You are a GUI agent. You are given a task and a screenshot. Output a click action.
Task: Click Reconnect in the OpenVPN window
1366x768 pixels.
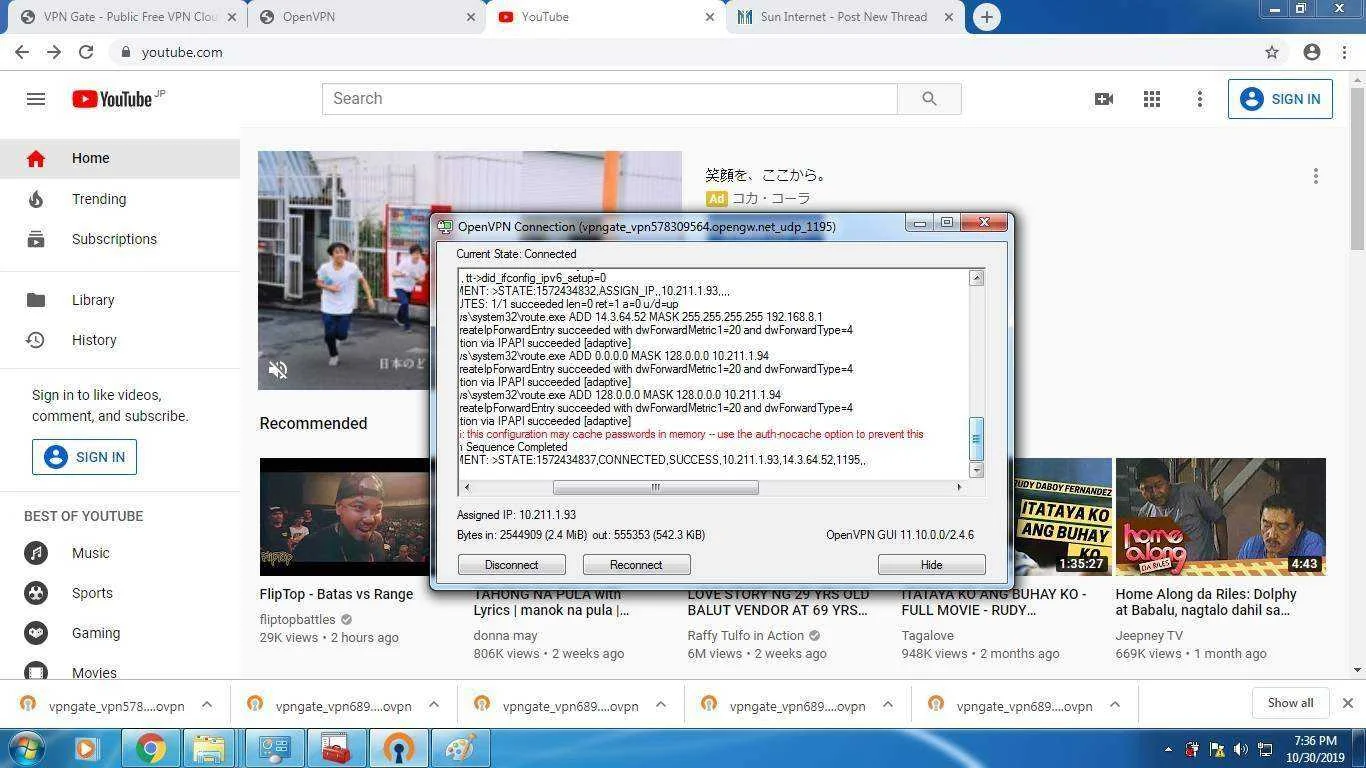click(636, 565)
